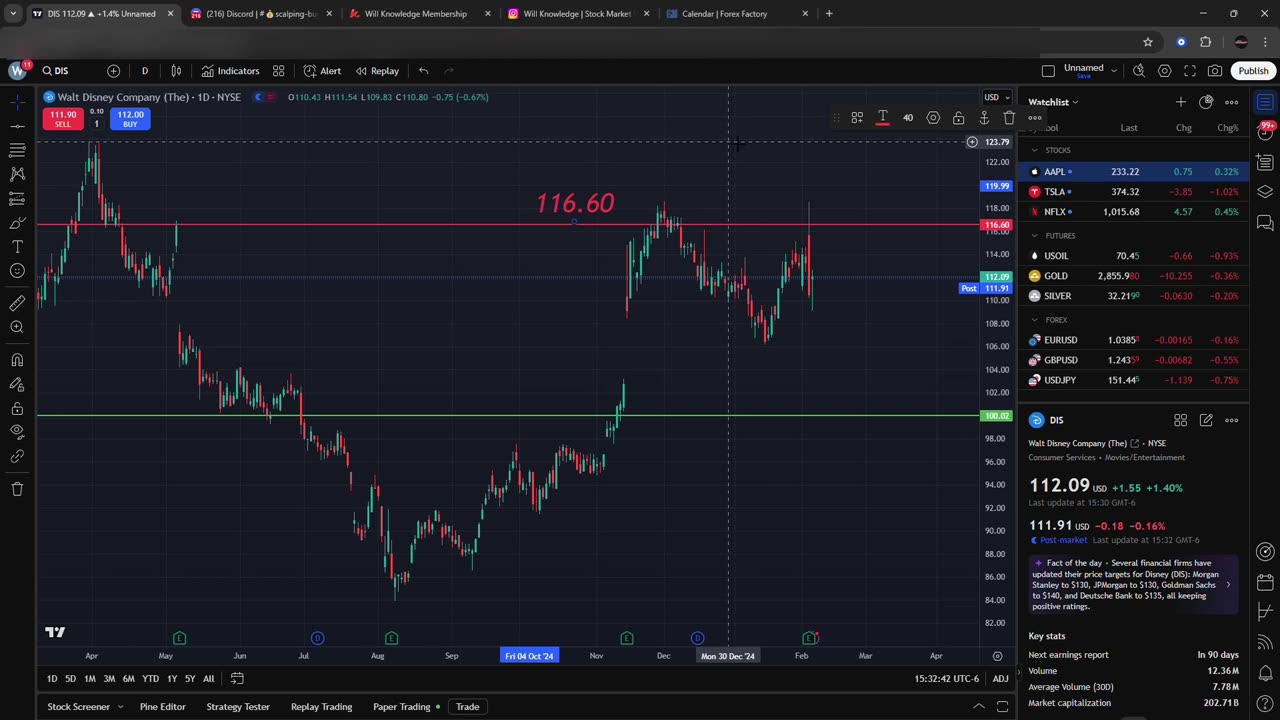1280x720 pixels.
Task: Open the patterns drawing tools
Action: point(17,174)
